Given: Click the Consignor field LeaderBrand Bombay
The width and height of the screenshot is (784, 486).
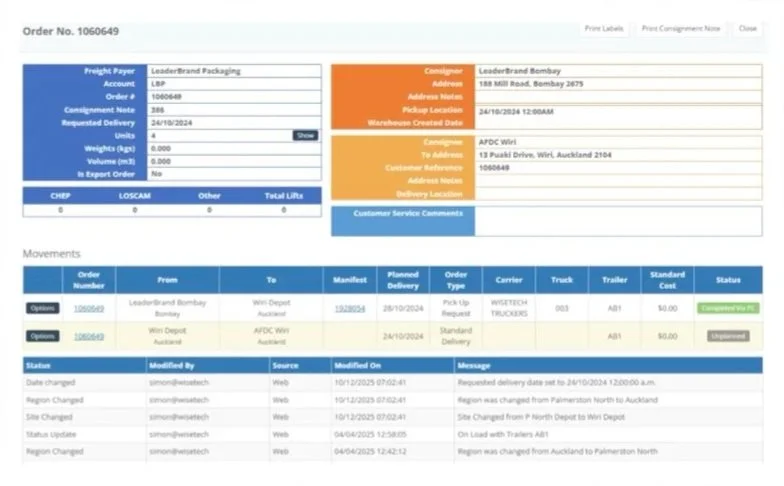Looking at the screenshot, I should tap(618, 71).
